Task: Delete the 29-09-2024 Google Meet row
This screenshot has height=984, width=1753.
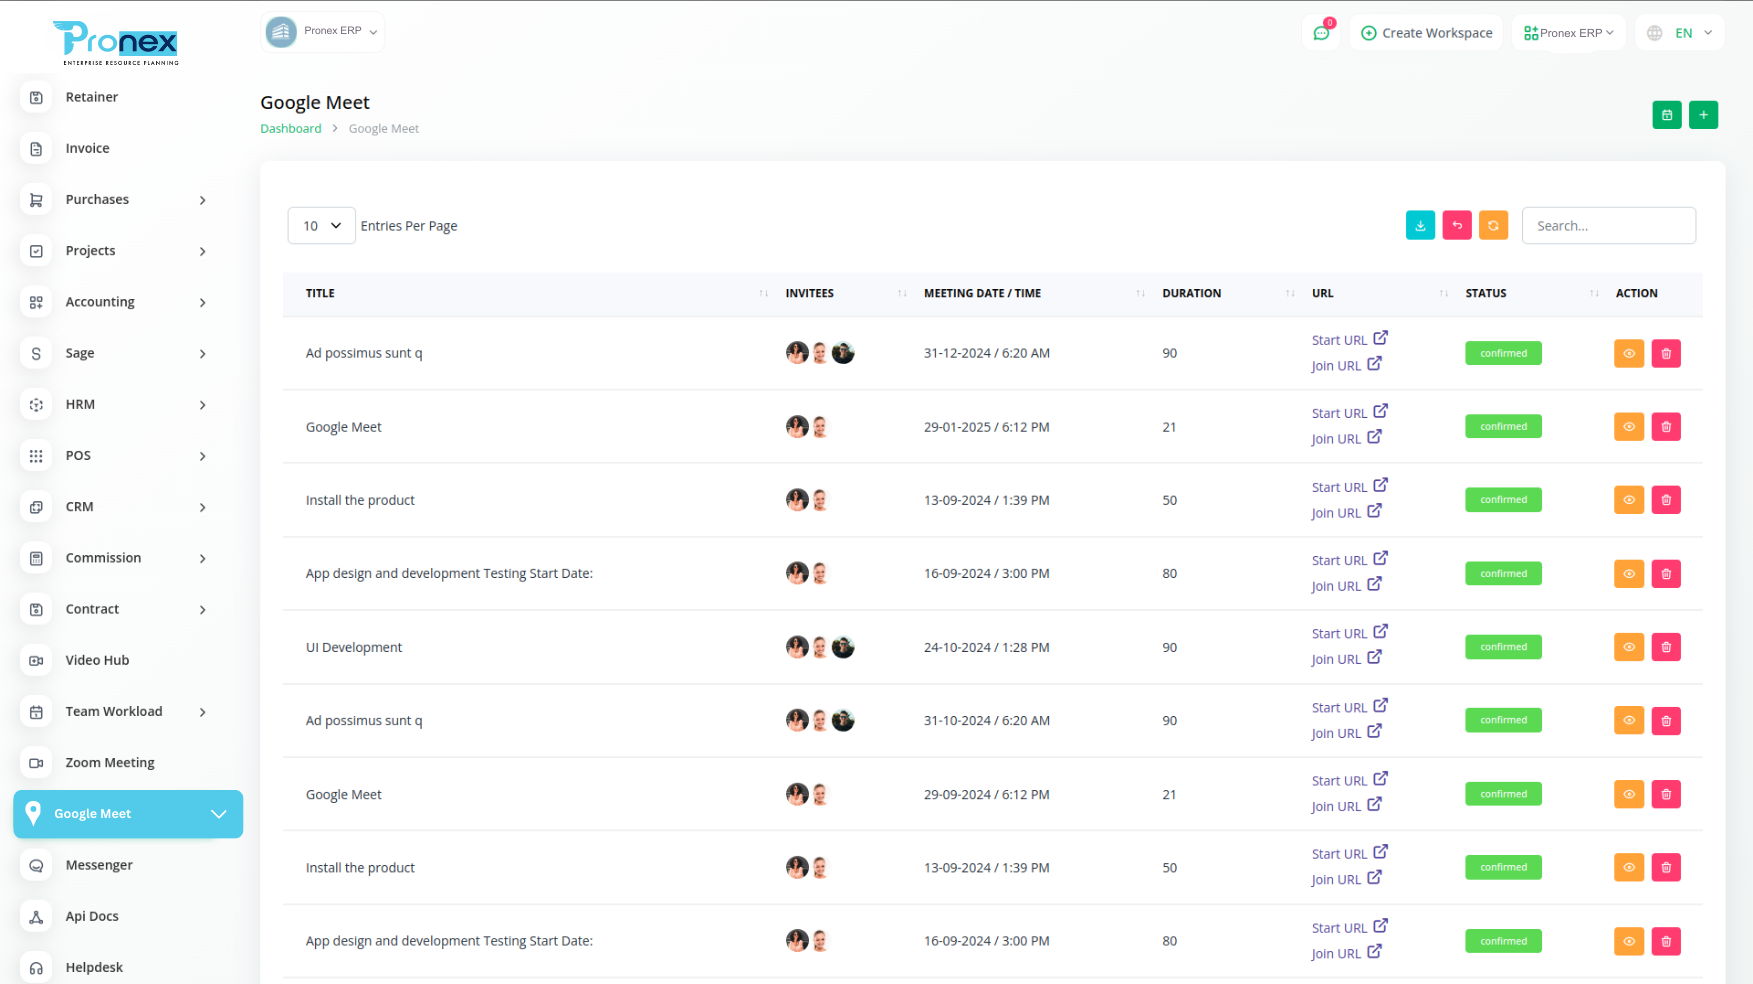Action: 1666,794
